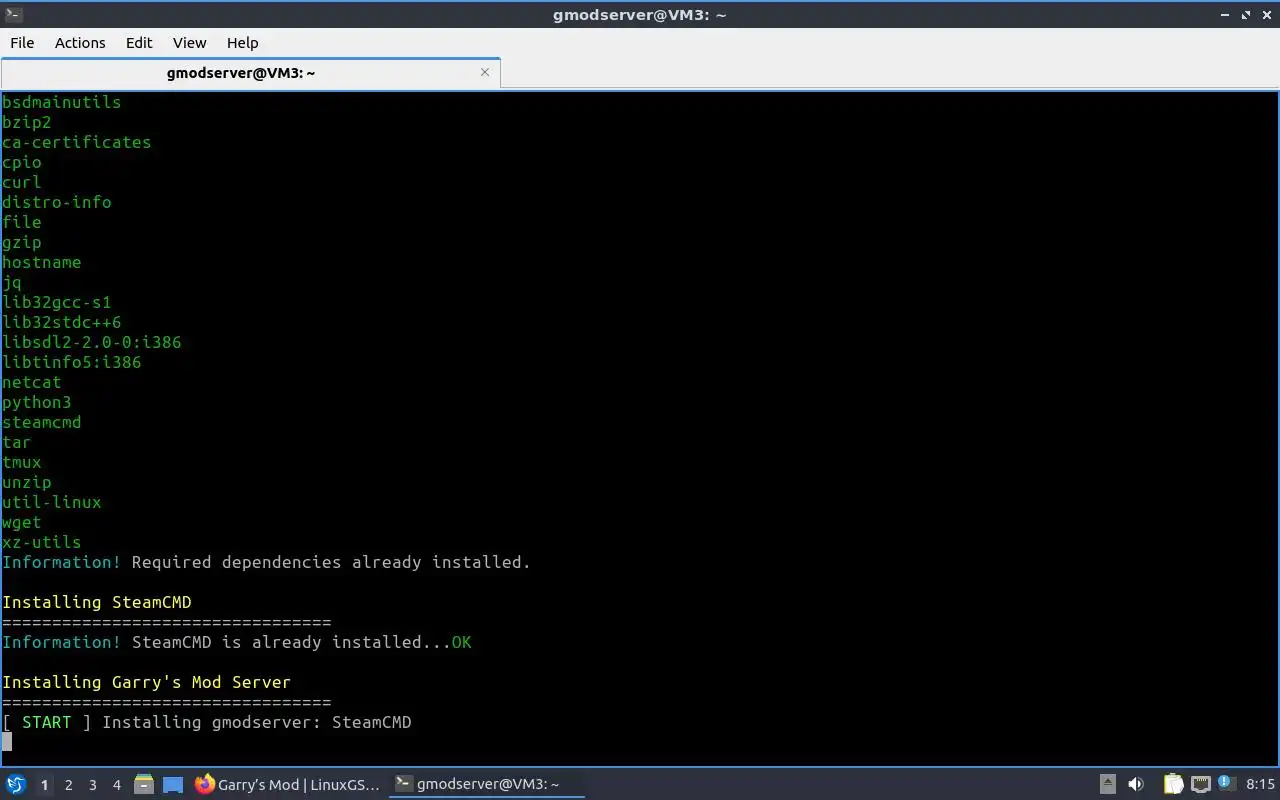Click the bzip2 line
The width and height of the screenshot is (1280, 800).
pyautogui.click(x=27, y=122)
